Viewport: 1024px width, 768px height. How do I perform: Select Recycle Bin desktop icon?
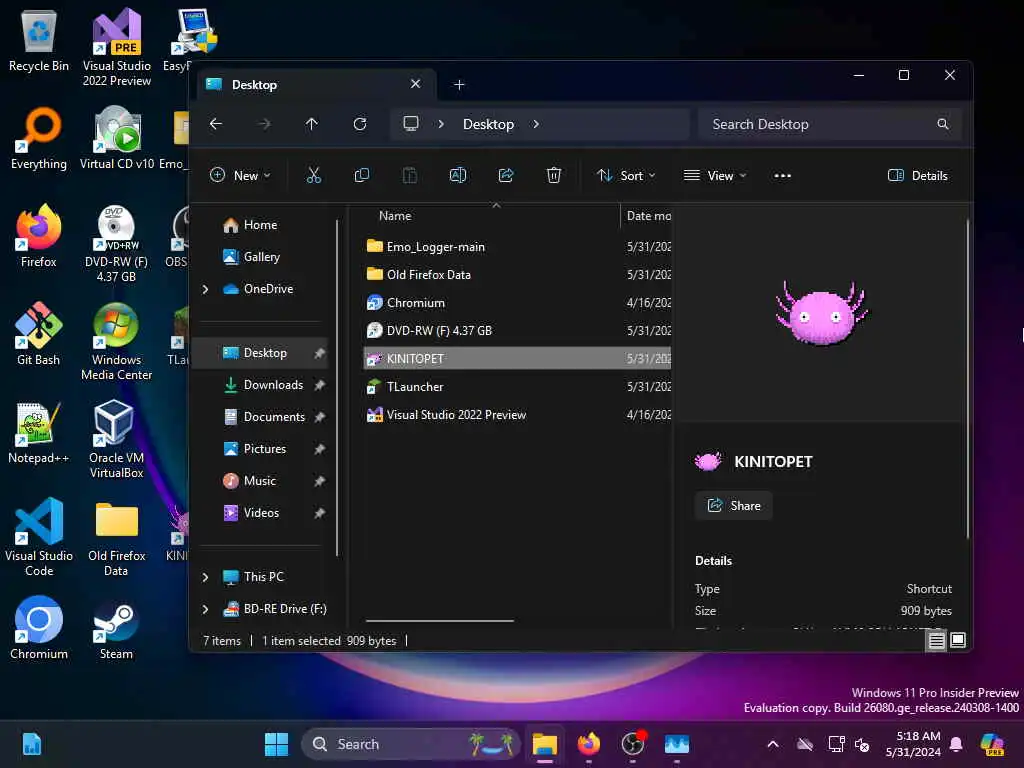point(39,40)
